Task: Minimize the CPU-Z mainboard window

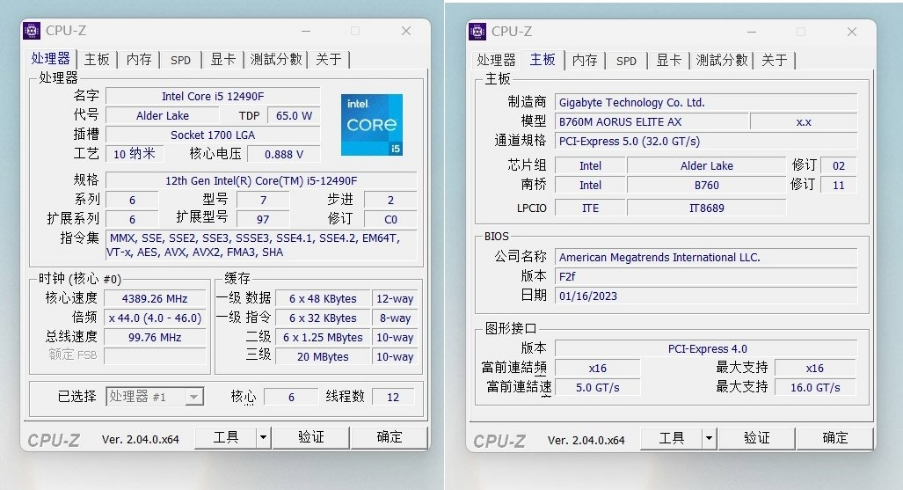Action: tap(752, 31)
